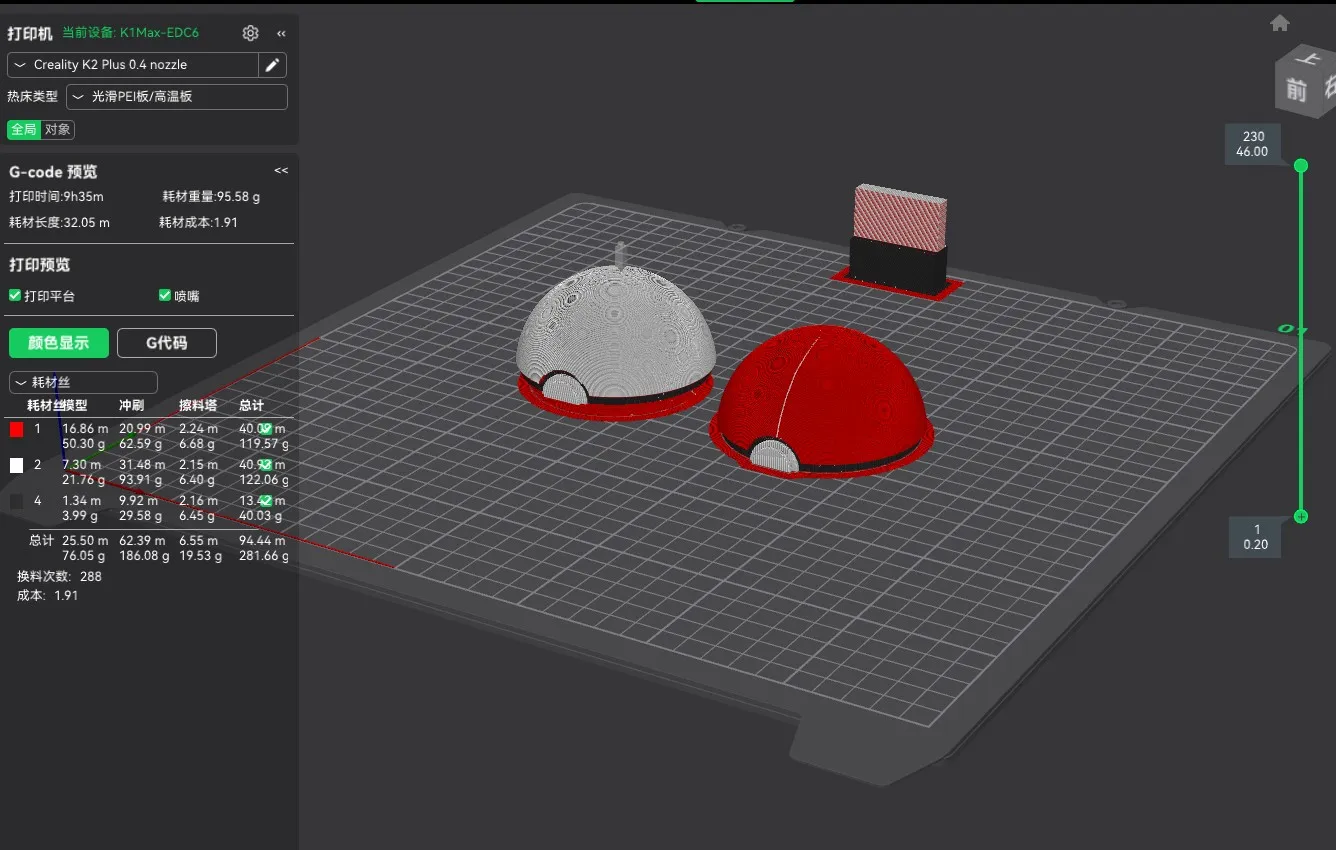Screen dimensions: 1336x850
Task: Select the 颜色显示 button
Action: click(58, 343)
